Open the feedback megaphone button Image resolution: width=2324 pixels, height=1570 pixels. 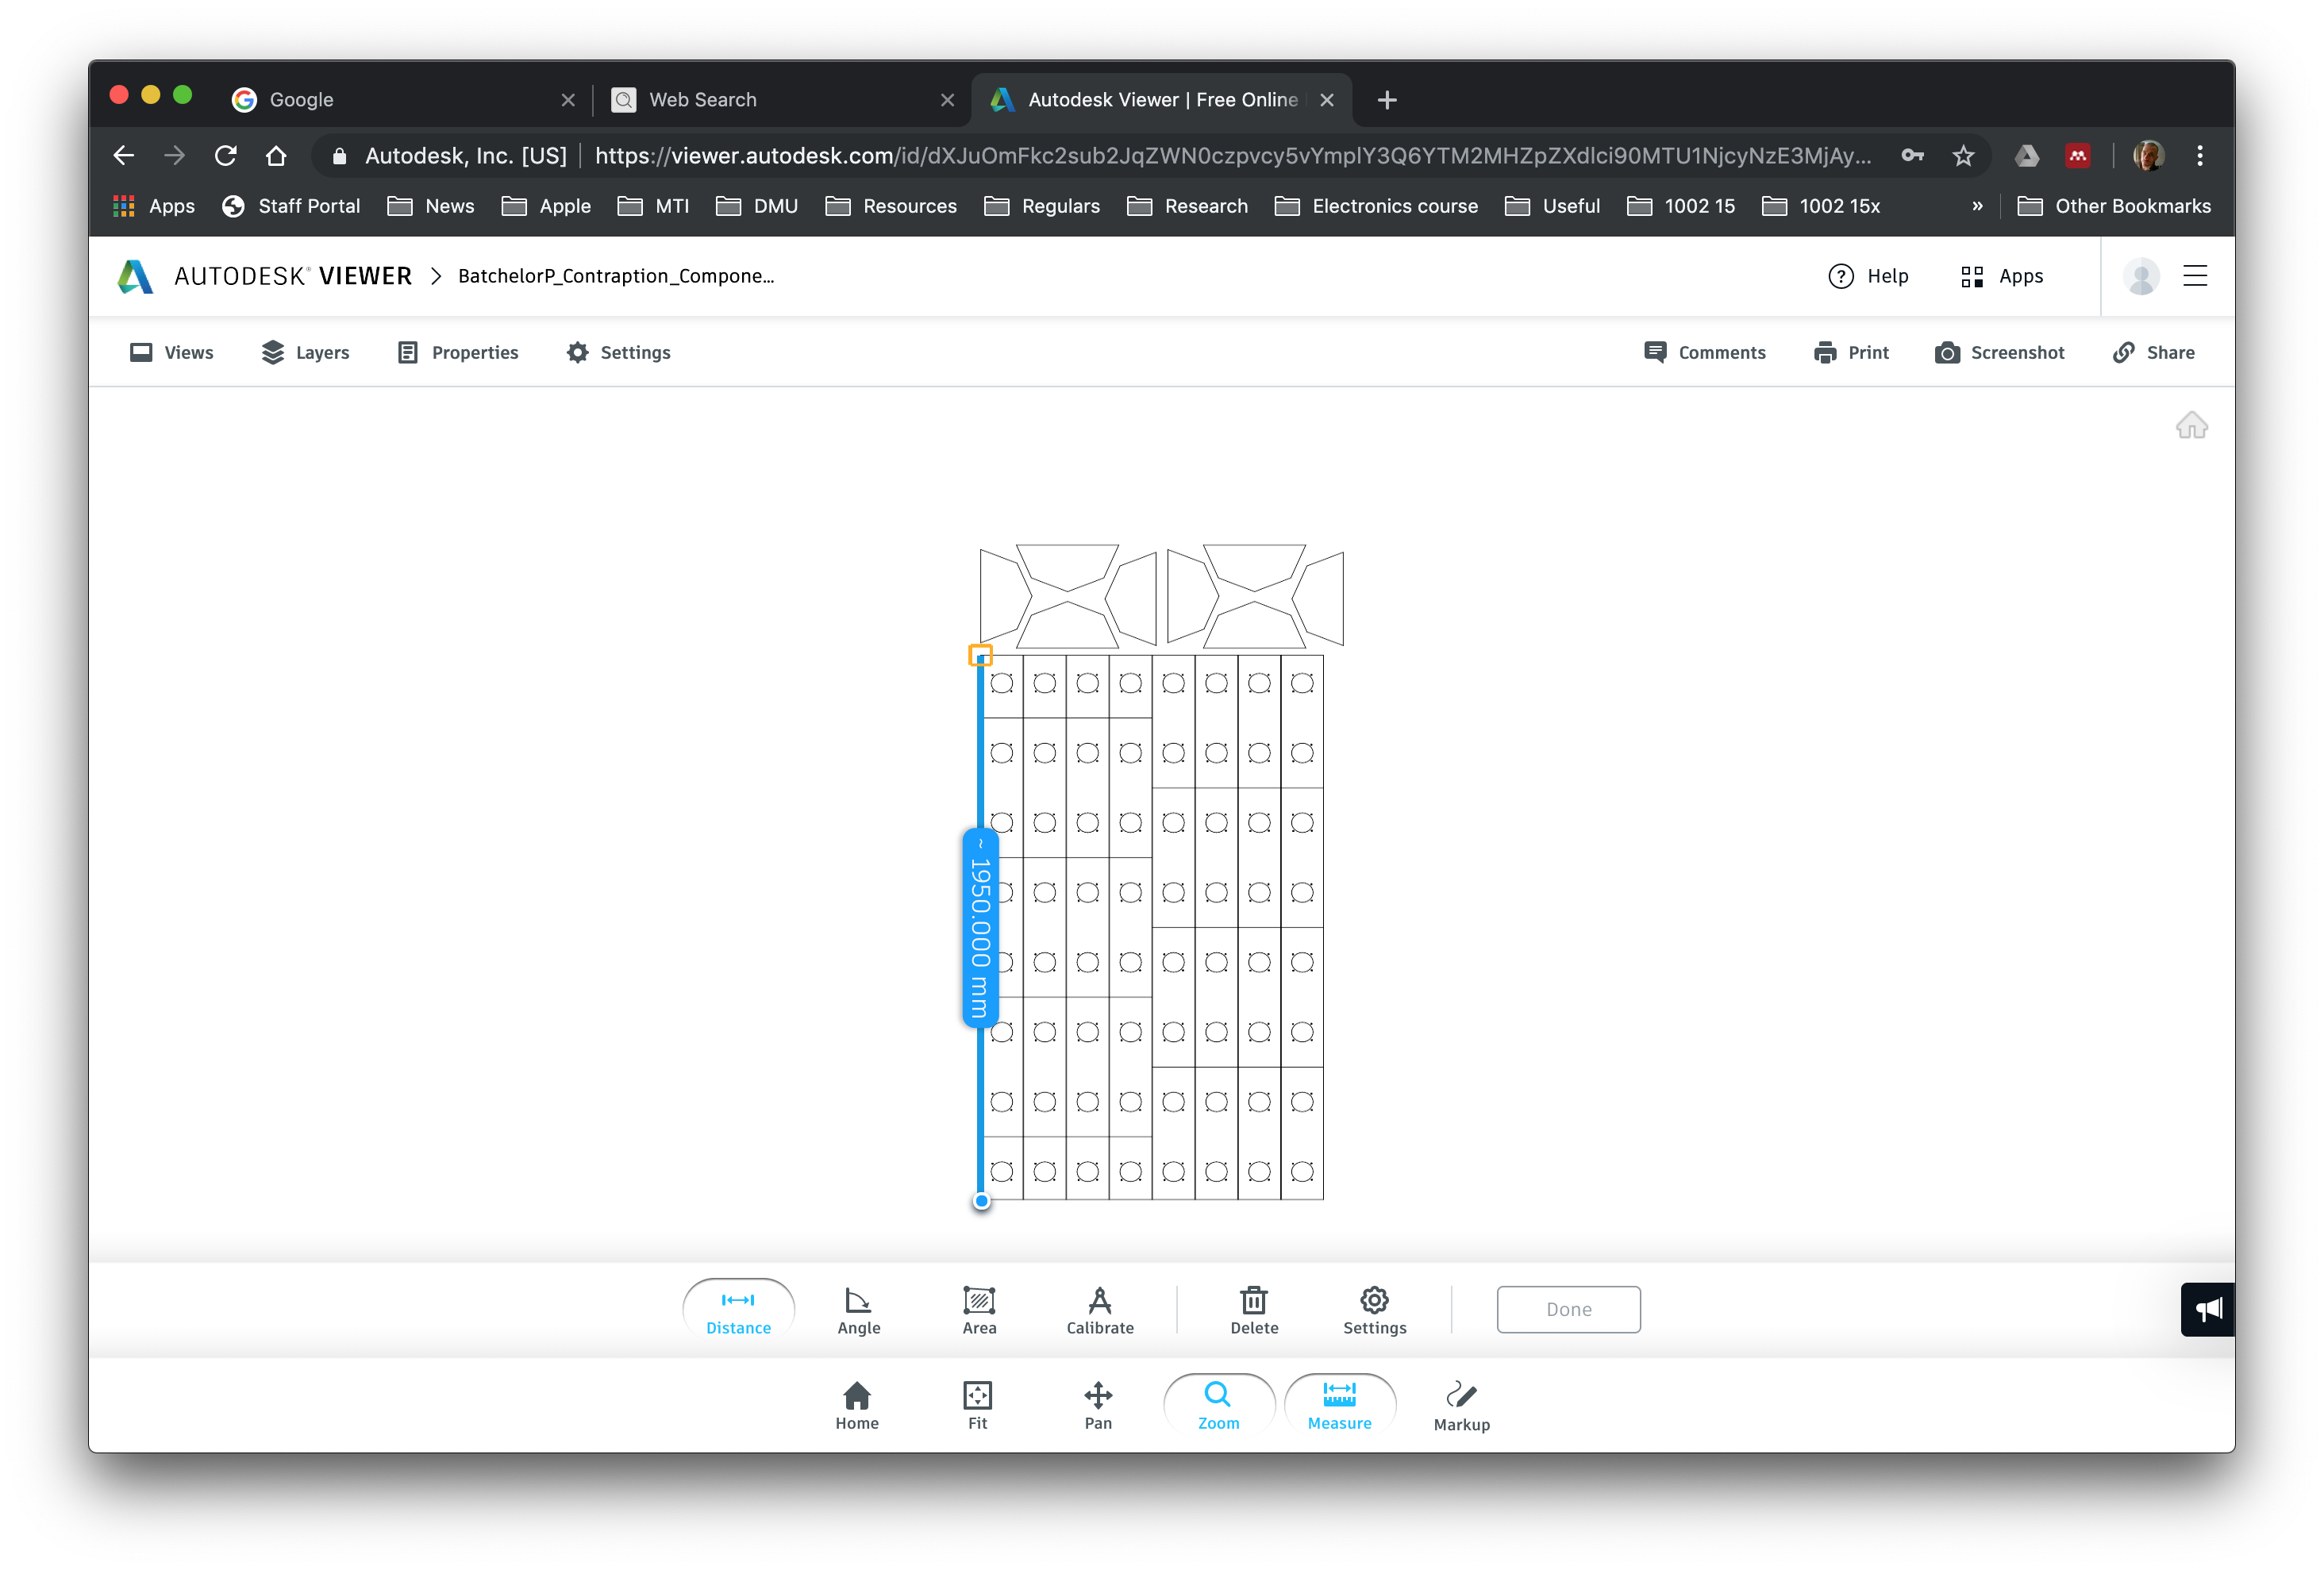point(2207,1309)
